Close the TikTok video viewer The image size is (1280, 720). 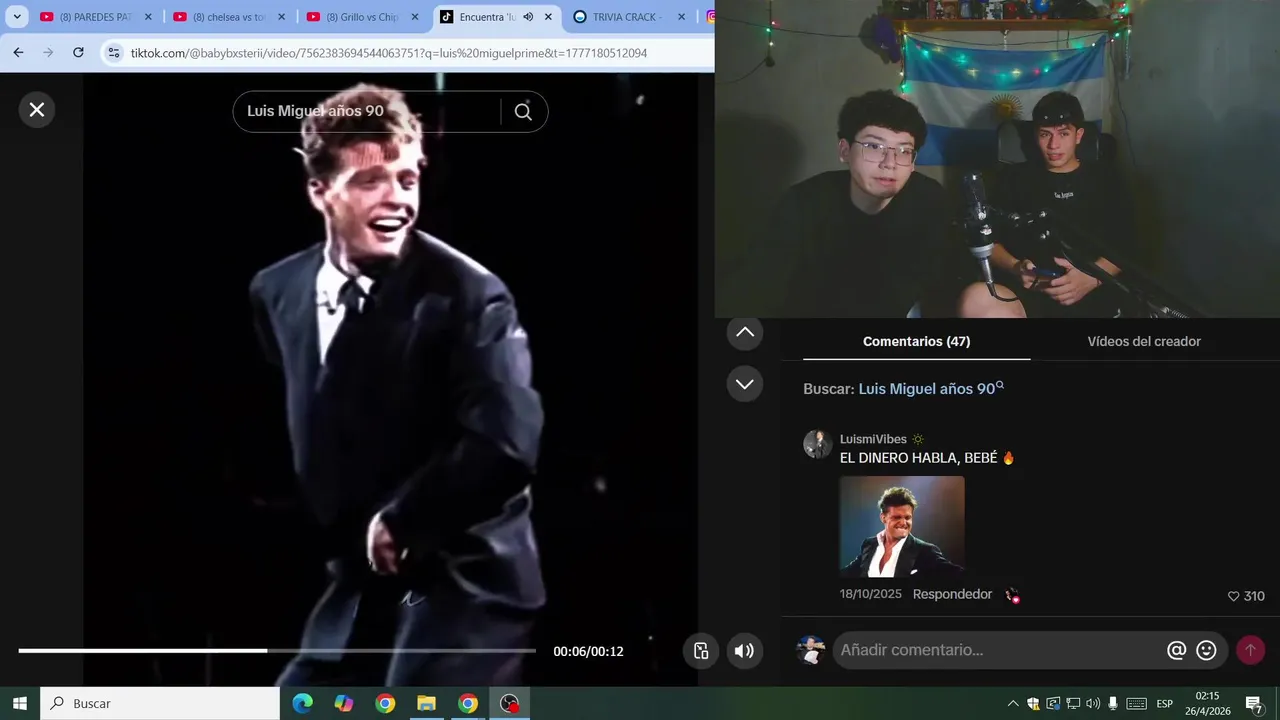point(37,110)
